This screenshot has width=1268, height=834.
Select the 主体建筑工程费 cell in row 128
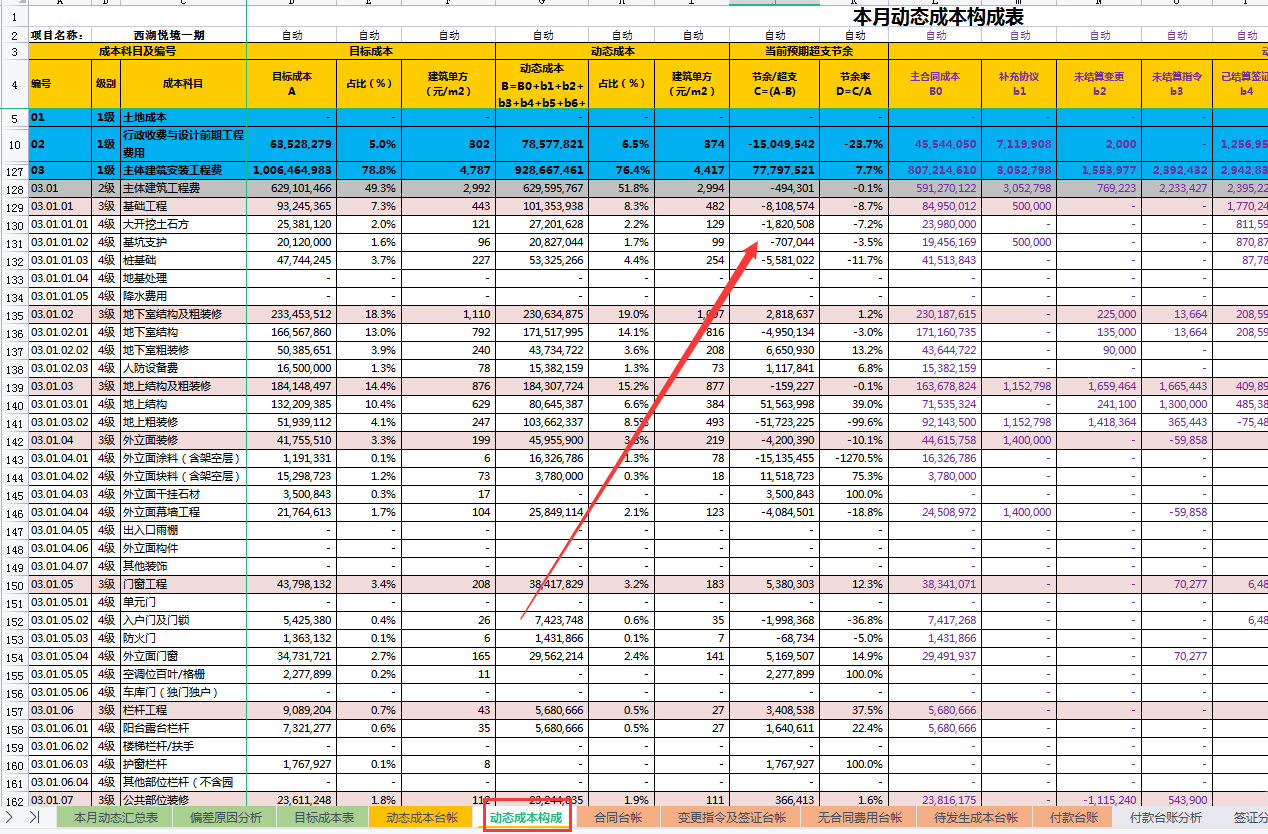coord(182,188)
